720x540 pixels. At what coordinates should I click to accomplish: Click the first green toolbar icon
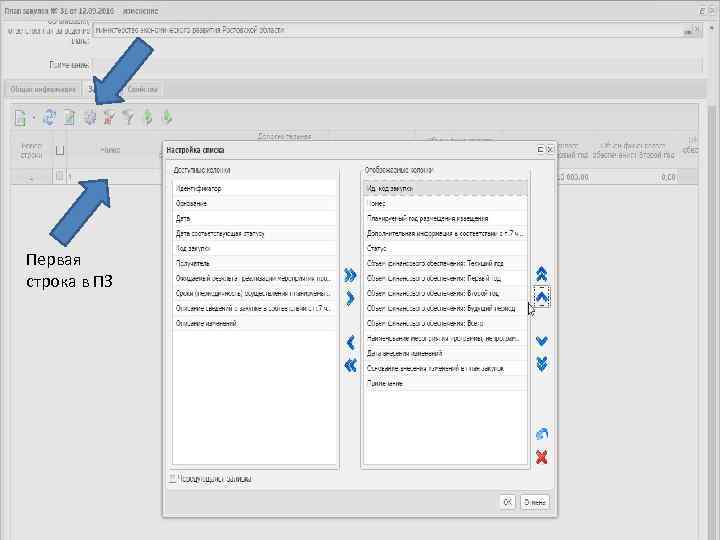[x=148, y=118]
